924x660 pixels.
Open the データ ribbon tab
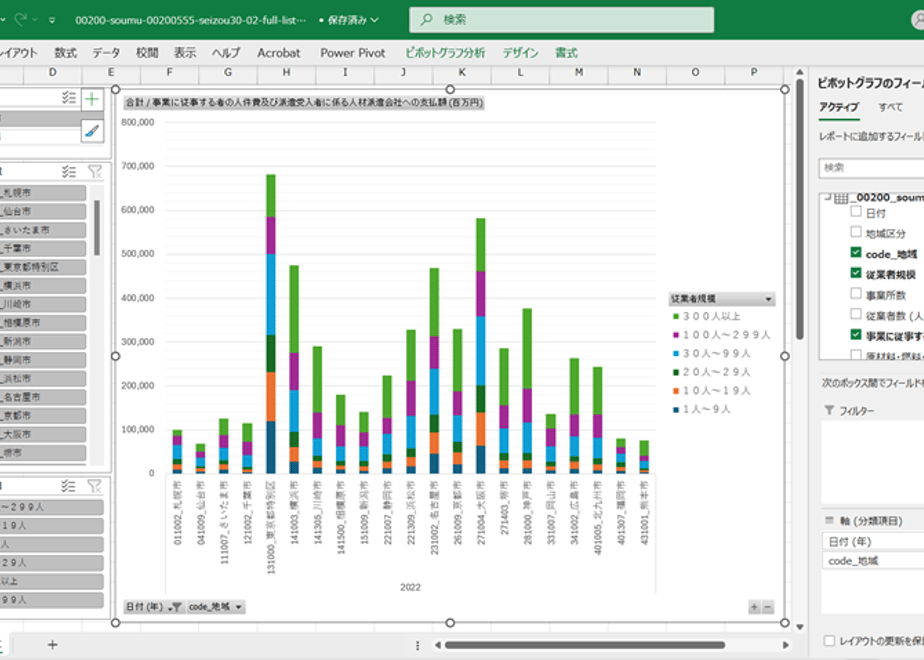pos(106,53)
